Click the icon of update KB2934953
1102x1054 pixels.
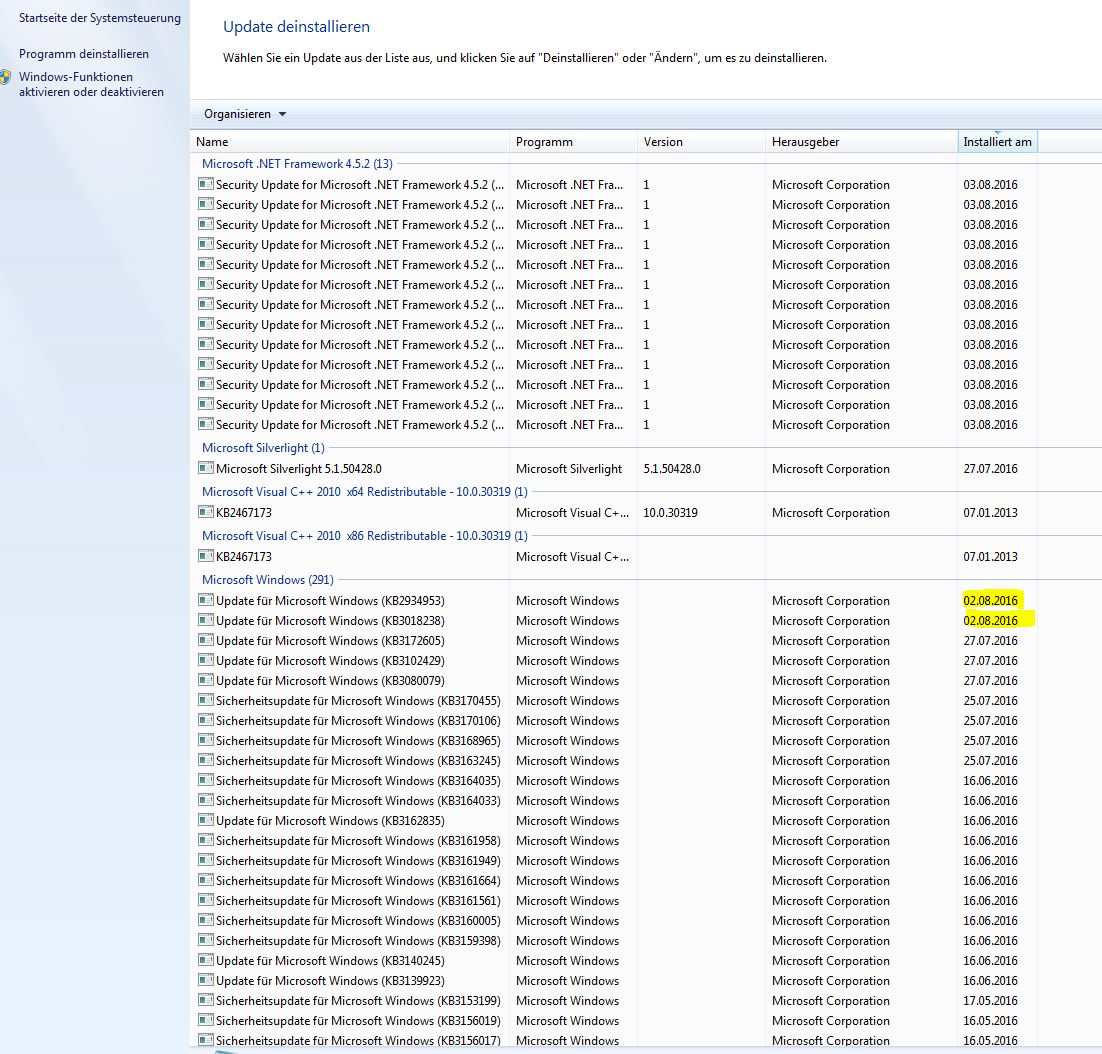(206, 600)
